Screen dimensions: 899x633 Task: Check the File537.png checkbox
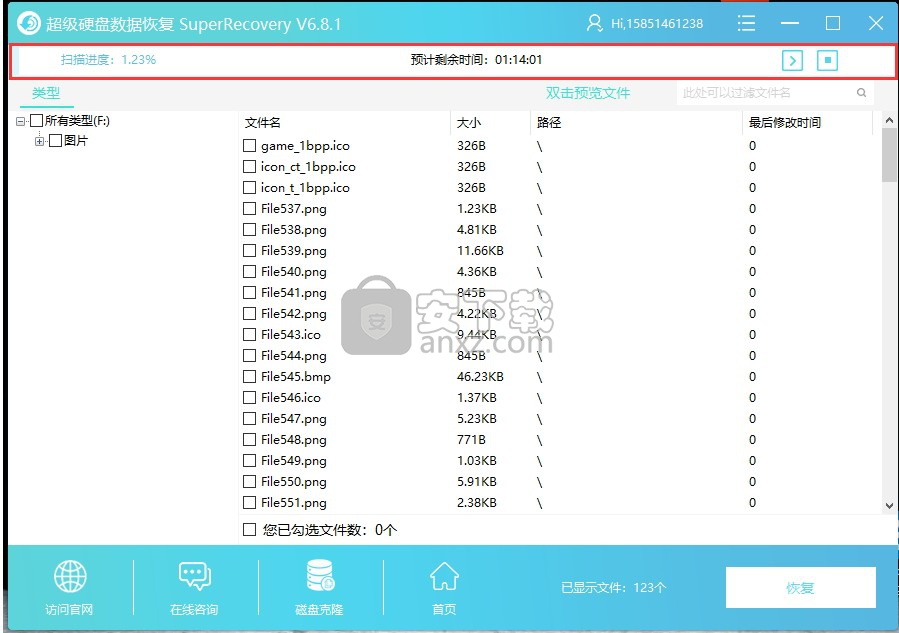(x=250, y=209)
